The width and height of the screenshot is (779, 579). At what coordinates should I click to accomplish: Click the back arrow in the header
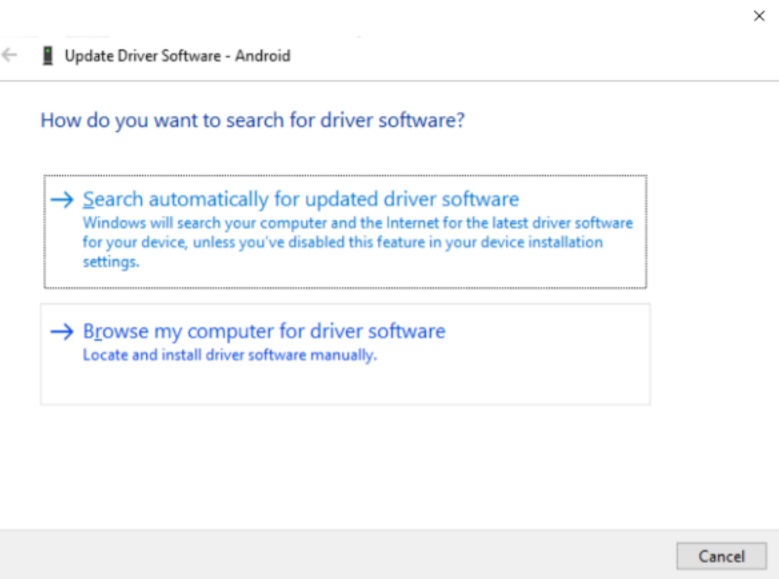click(10, 55)
